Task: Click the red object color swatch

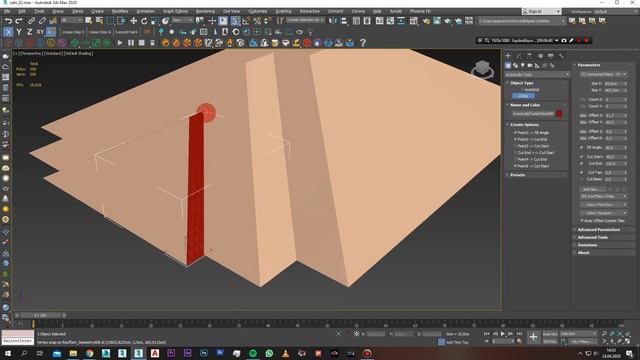Action: (559, 114)
